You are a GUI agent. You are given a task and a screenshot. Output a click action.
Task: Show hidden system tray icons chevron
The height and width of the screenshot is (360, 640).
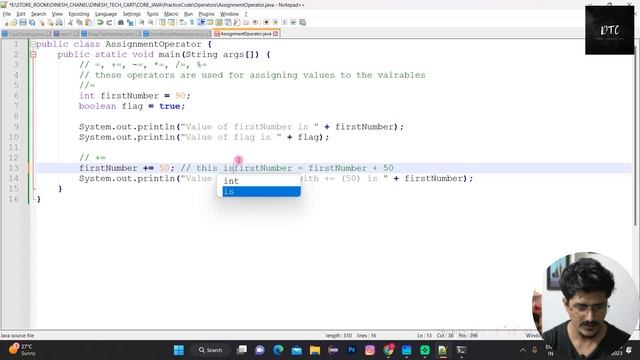pyautogui.click(x=522, y=350)
